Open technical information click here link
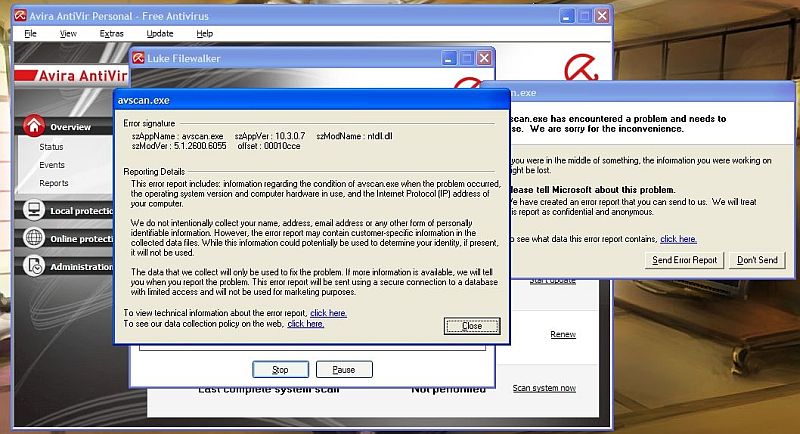800x434 pixels. 328,313
